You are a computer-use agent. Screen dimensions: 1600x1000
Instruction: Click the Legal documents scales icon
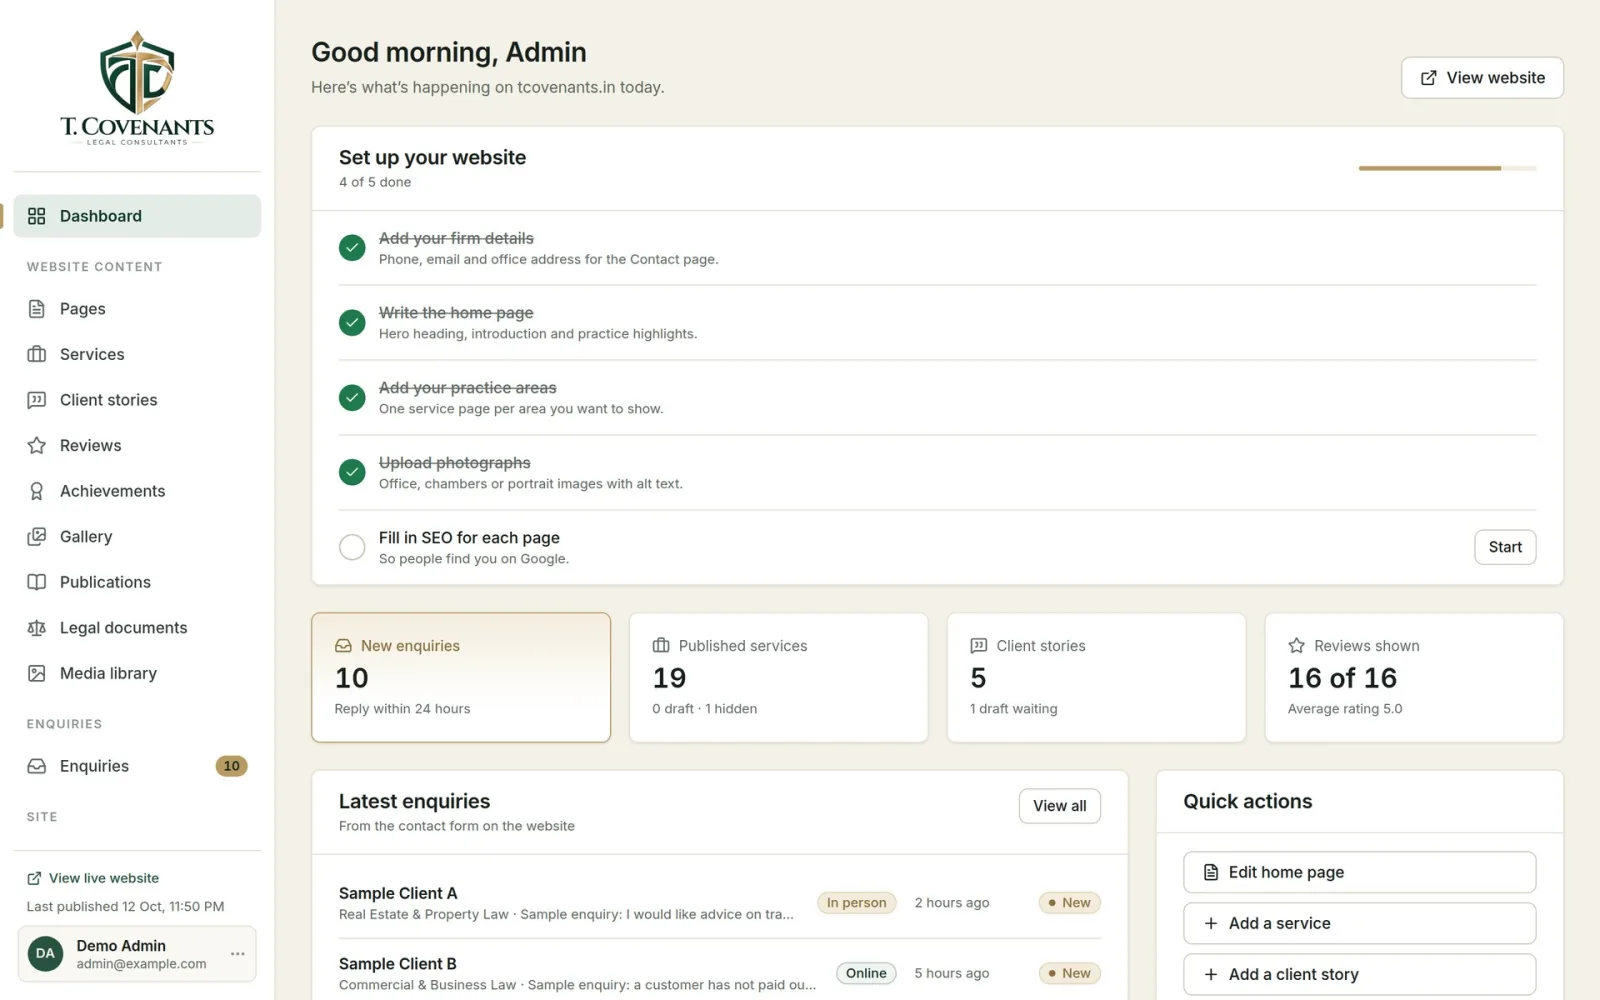(x=37, y=628)
